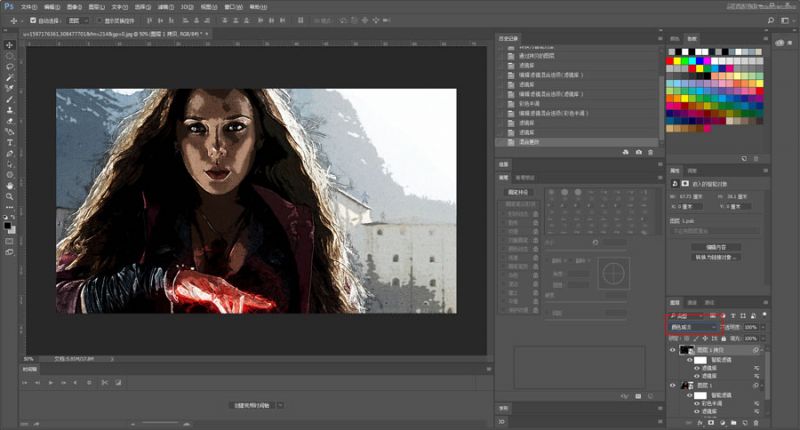Select the Zoom magnifier tool

point(10,197)
